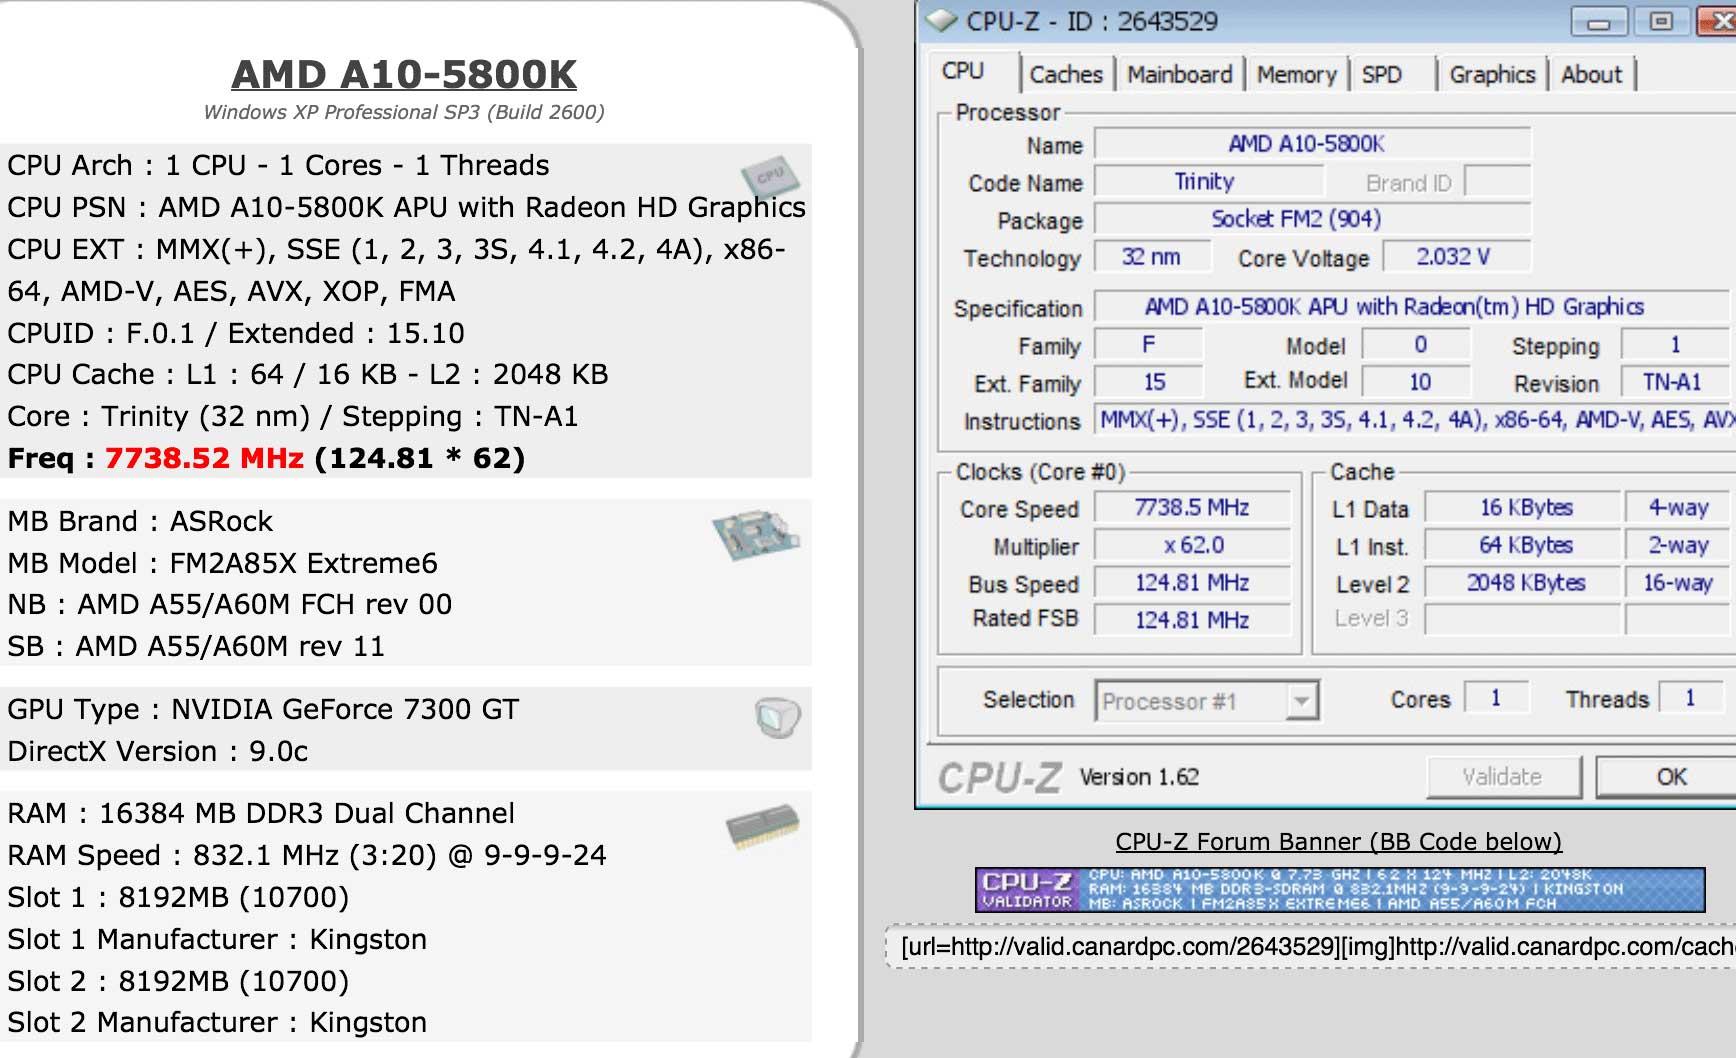
Task: Click the Code Name field showing Trinity
Action: 1208,182
